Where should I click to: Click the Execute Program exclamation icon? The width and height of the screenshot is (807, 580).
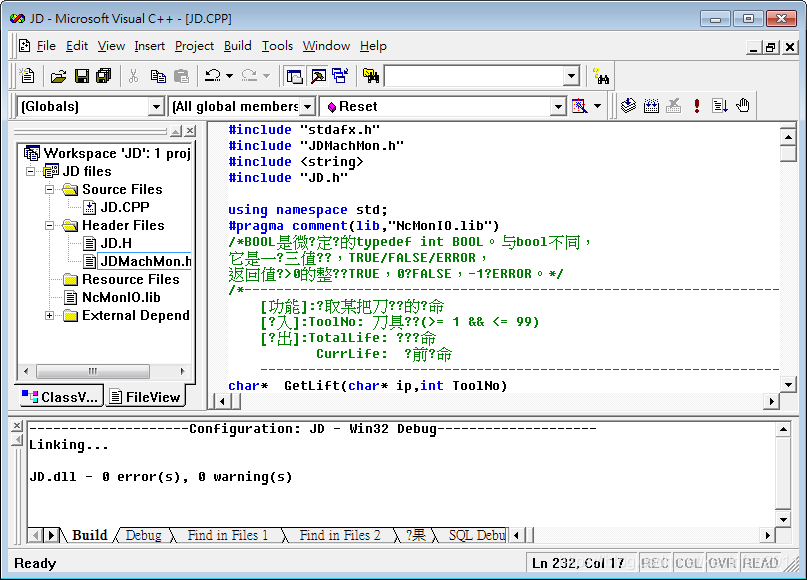[x=696, y=106]
